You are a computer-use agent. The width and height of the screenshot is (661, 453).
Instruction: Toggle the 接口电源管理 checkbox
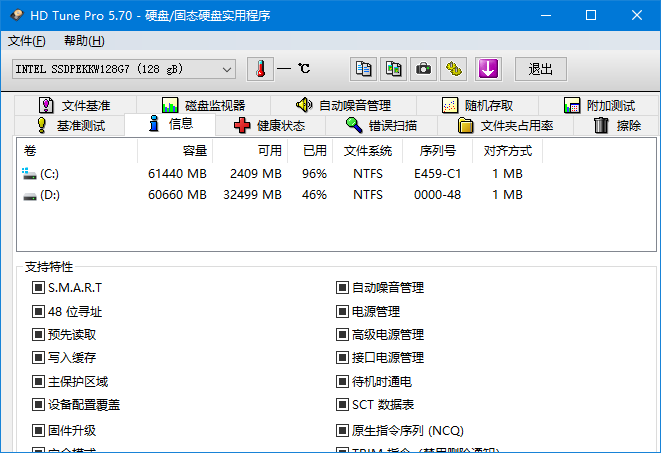click(x=342, y=358)
